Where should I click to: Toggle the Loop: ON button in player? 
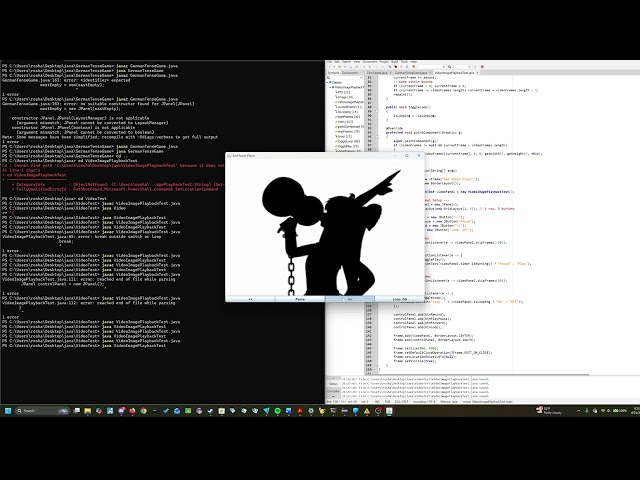coord(400,299)
